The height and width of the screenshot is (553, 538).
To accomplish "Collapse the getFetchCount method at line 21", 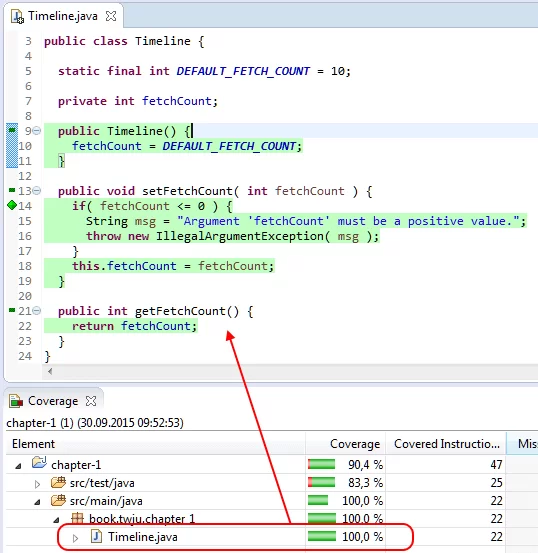I will [x=37, y=311].
